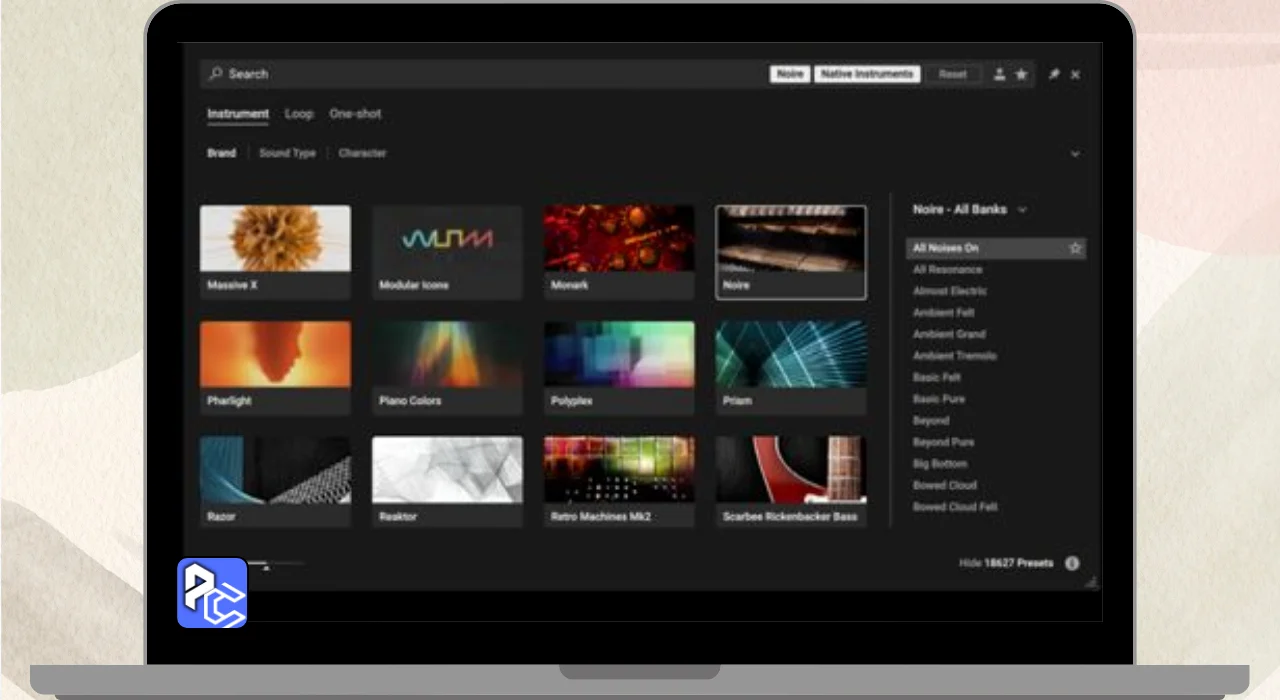Open the Noire - All Banks dropdown
Viewport: 1280px width, 700px height.
click(970, 210)
